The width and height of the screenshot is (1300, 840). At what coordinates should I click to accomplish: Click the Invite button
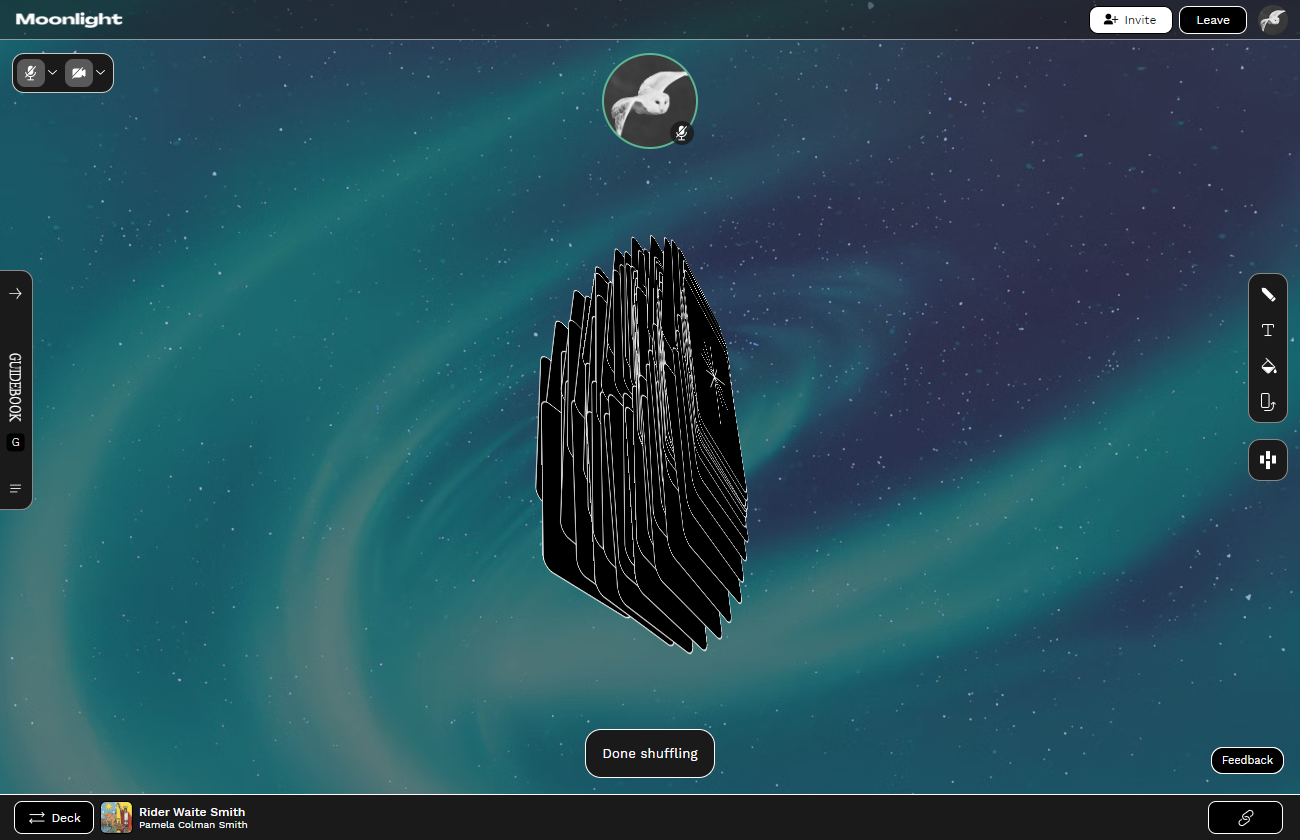[x=1130, y=19]
